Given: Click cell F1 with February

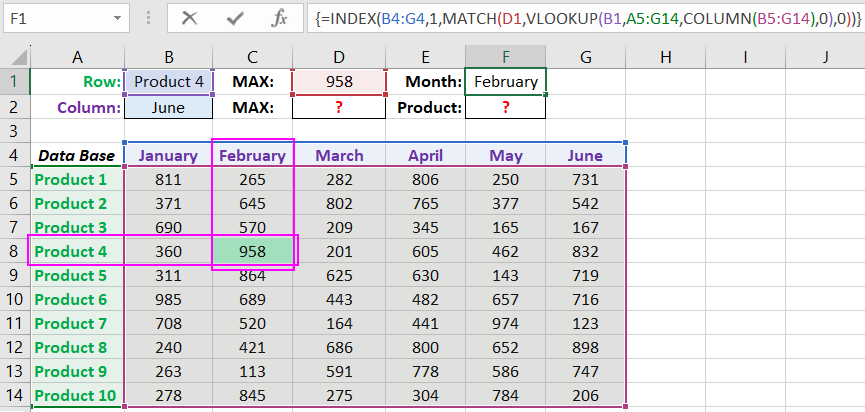Looking at the screenshot, I should point(505,83).
